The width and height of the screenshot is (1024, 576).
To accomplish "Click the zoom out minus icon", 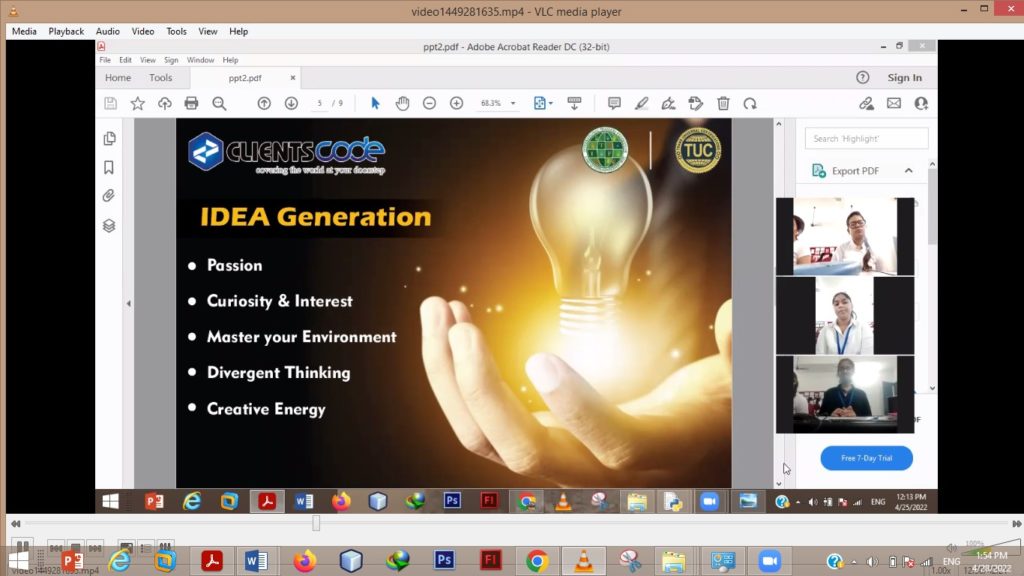I will click(x=429, y=103).
